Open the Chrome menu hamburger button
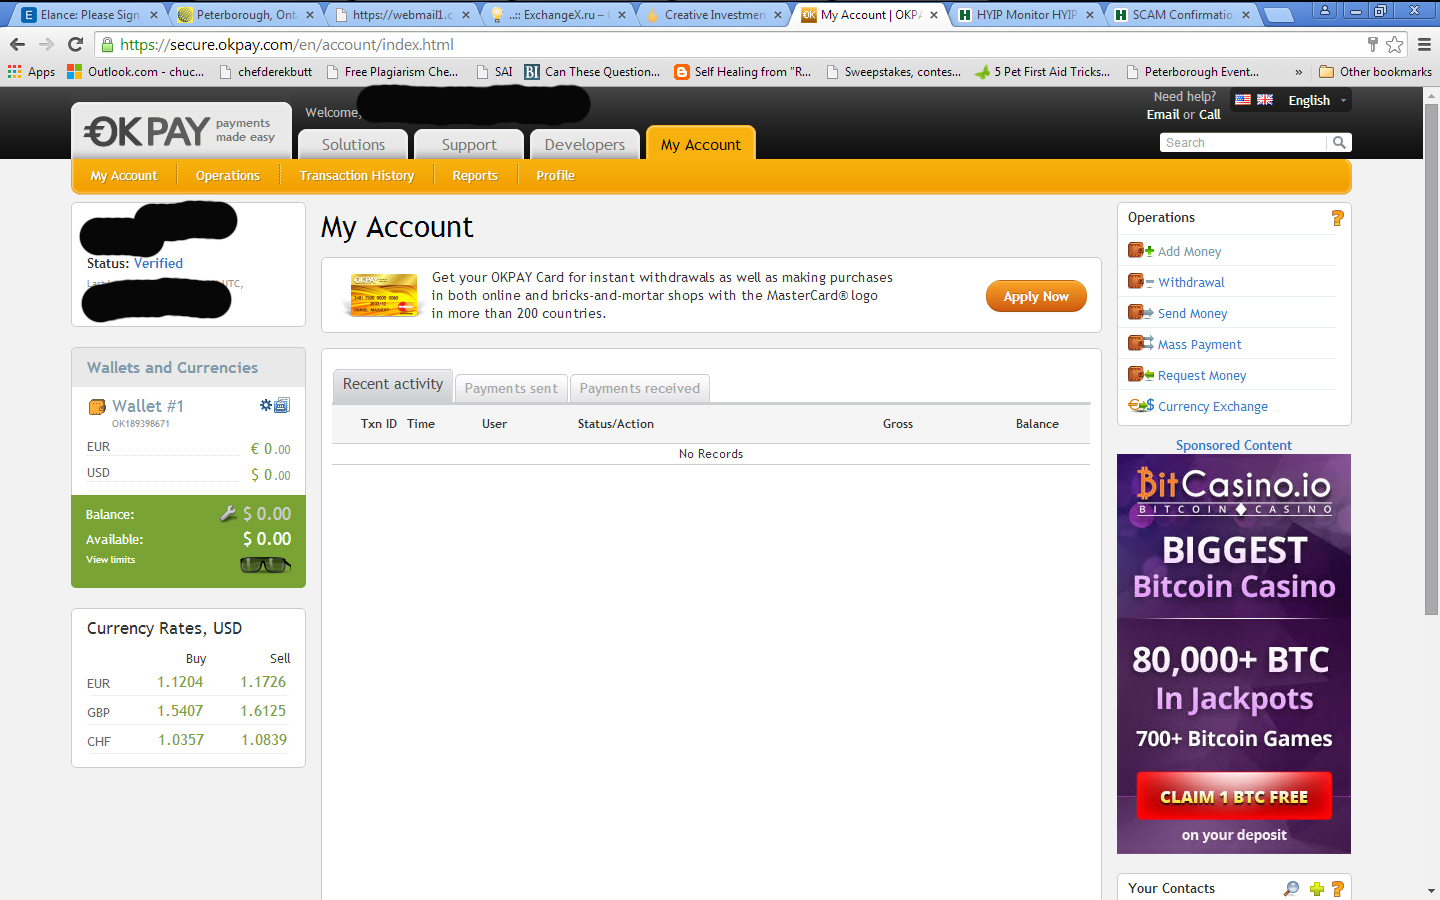The height and width of the screenshot is (900, 1440). pyautogui.click(x=1424, y=44)
